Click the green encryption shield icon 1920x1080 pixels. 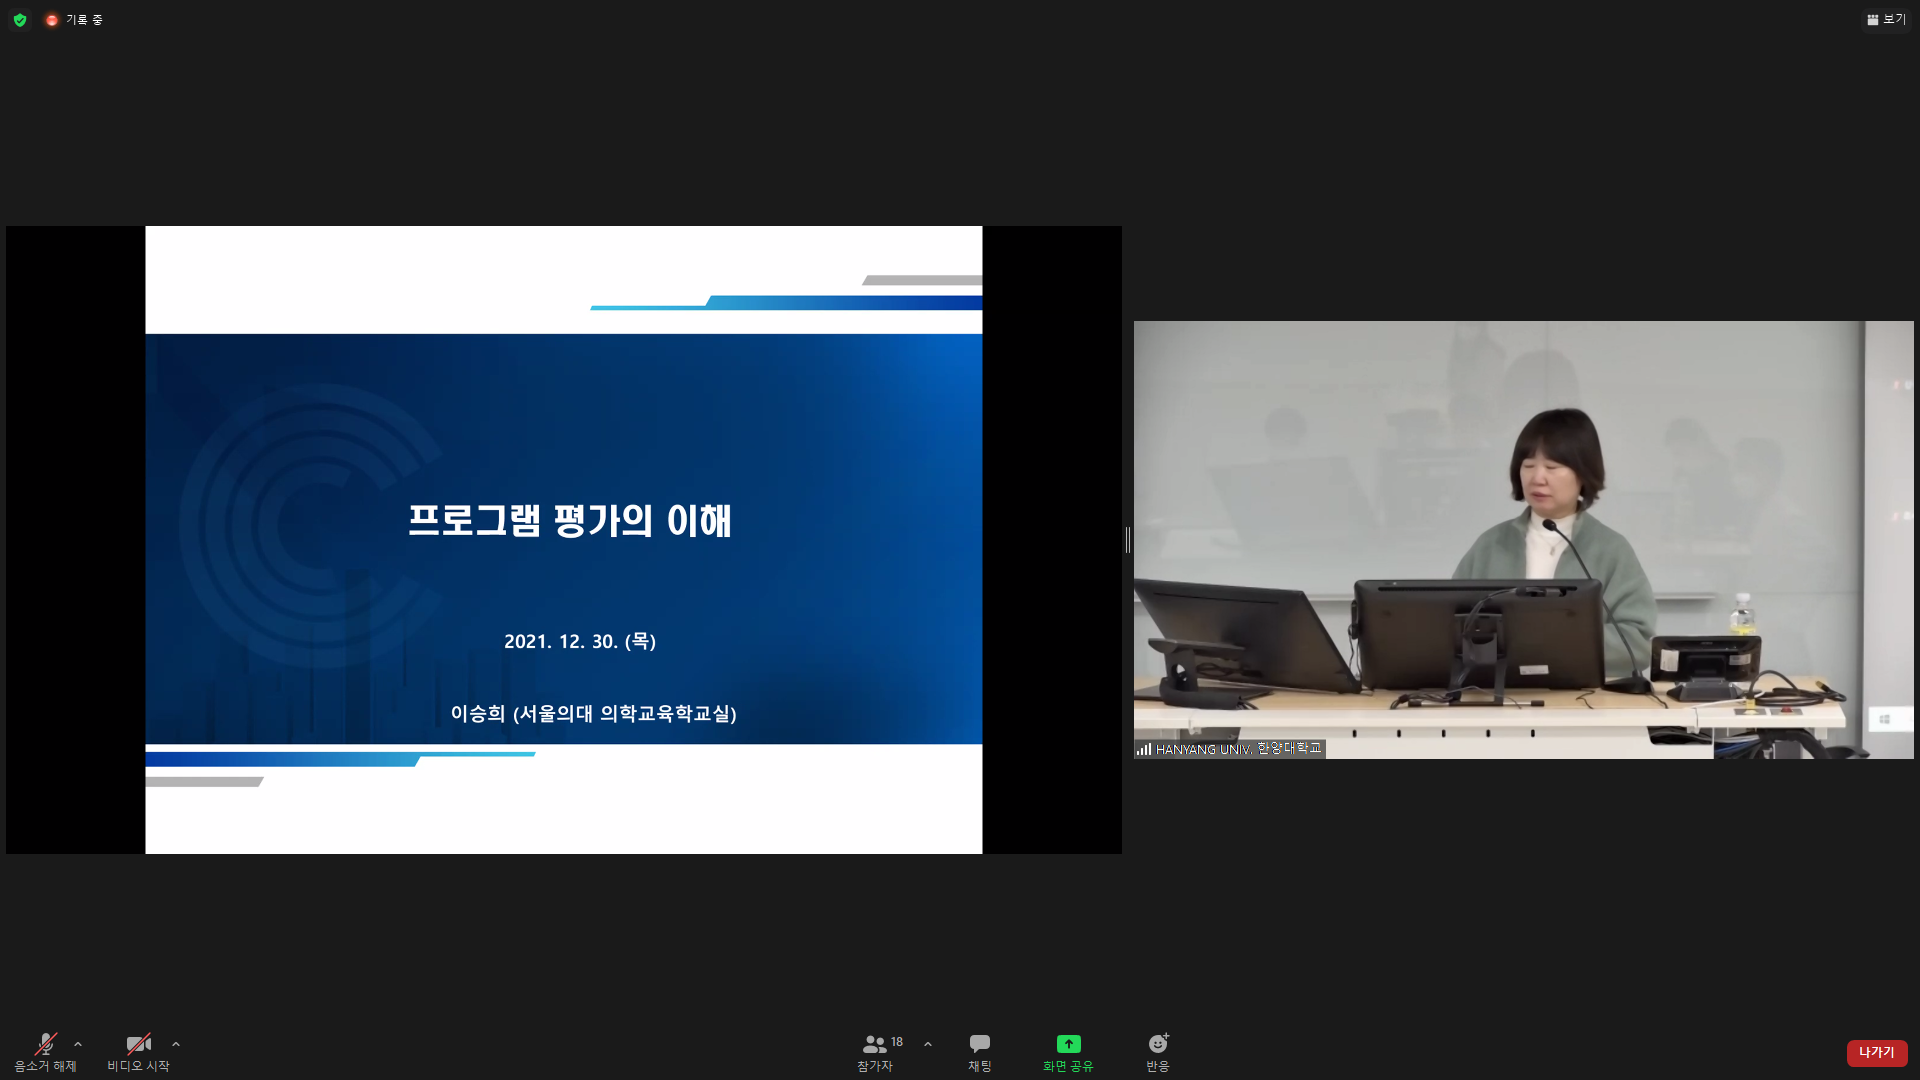(x=20, y=20)
